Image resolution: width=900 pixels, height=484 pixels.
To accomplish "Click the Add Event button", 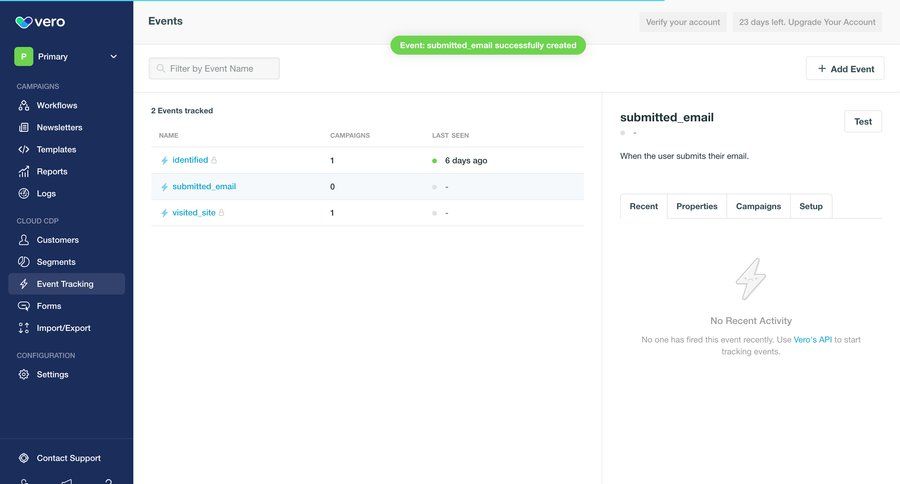I will pyautogui.click(x=845, y=68).
